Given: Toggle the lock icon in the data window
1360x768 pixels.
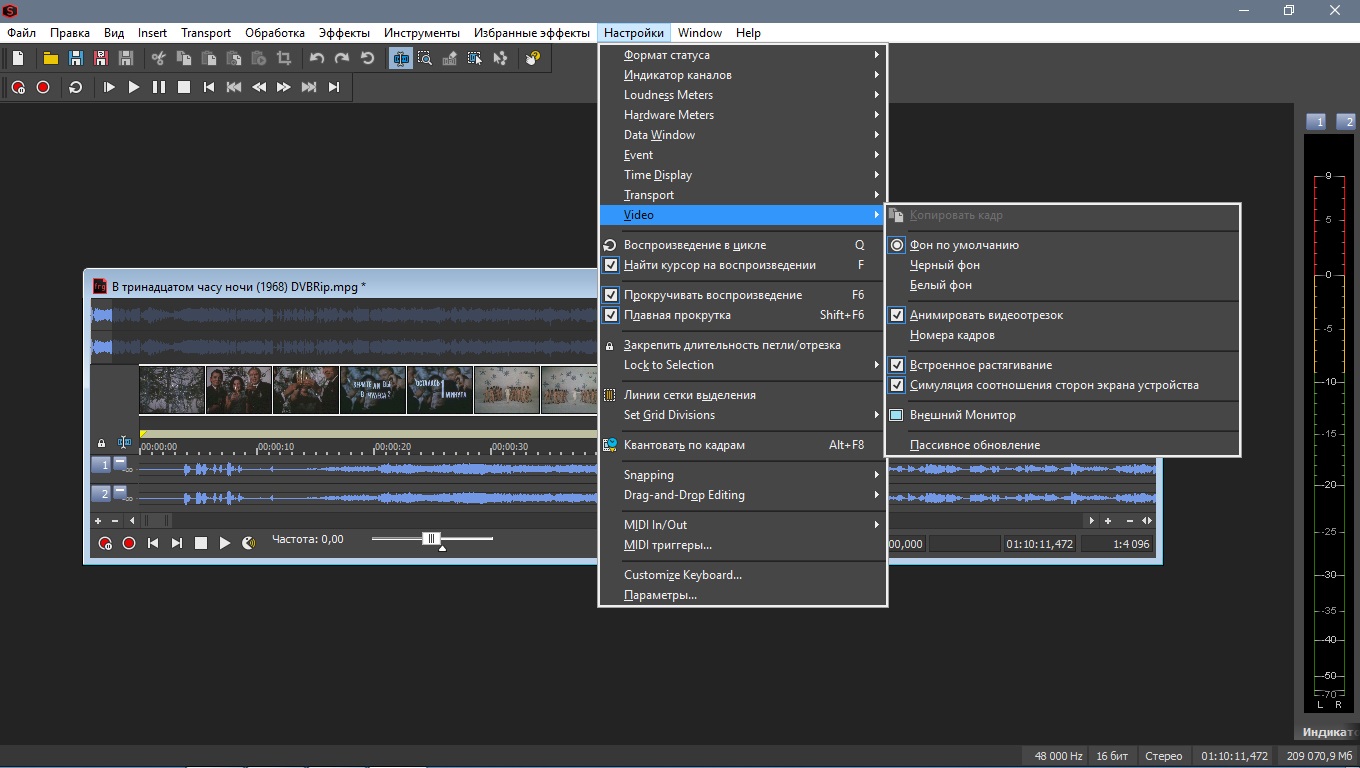Looking at the screenshot, I should coord(101,442).
